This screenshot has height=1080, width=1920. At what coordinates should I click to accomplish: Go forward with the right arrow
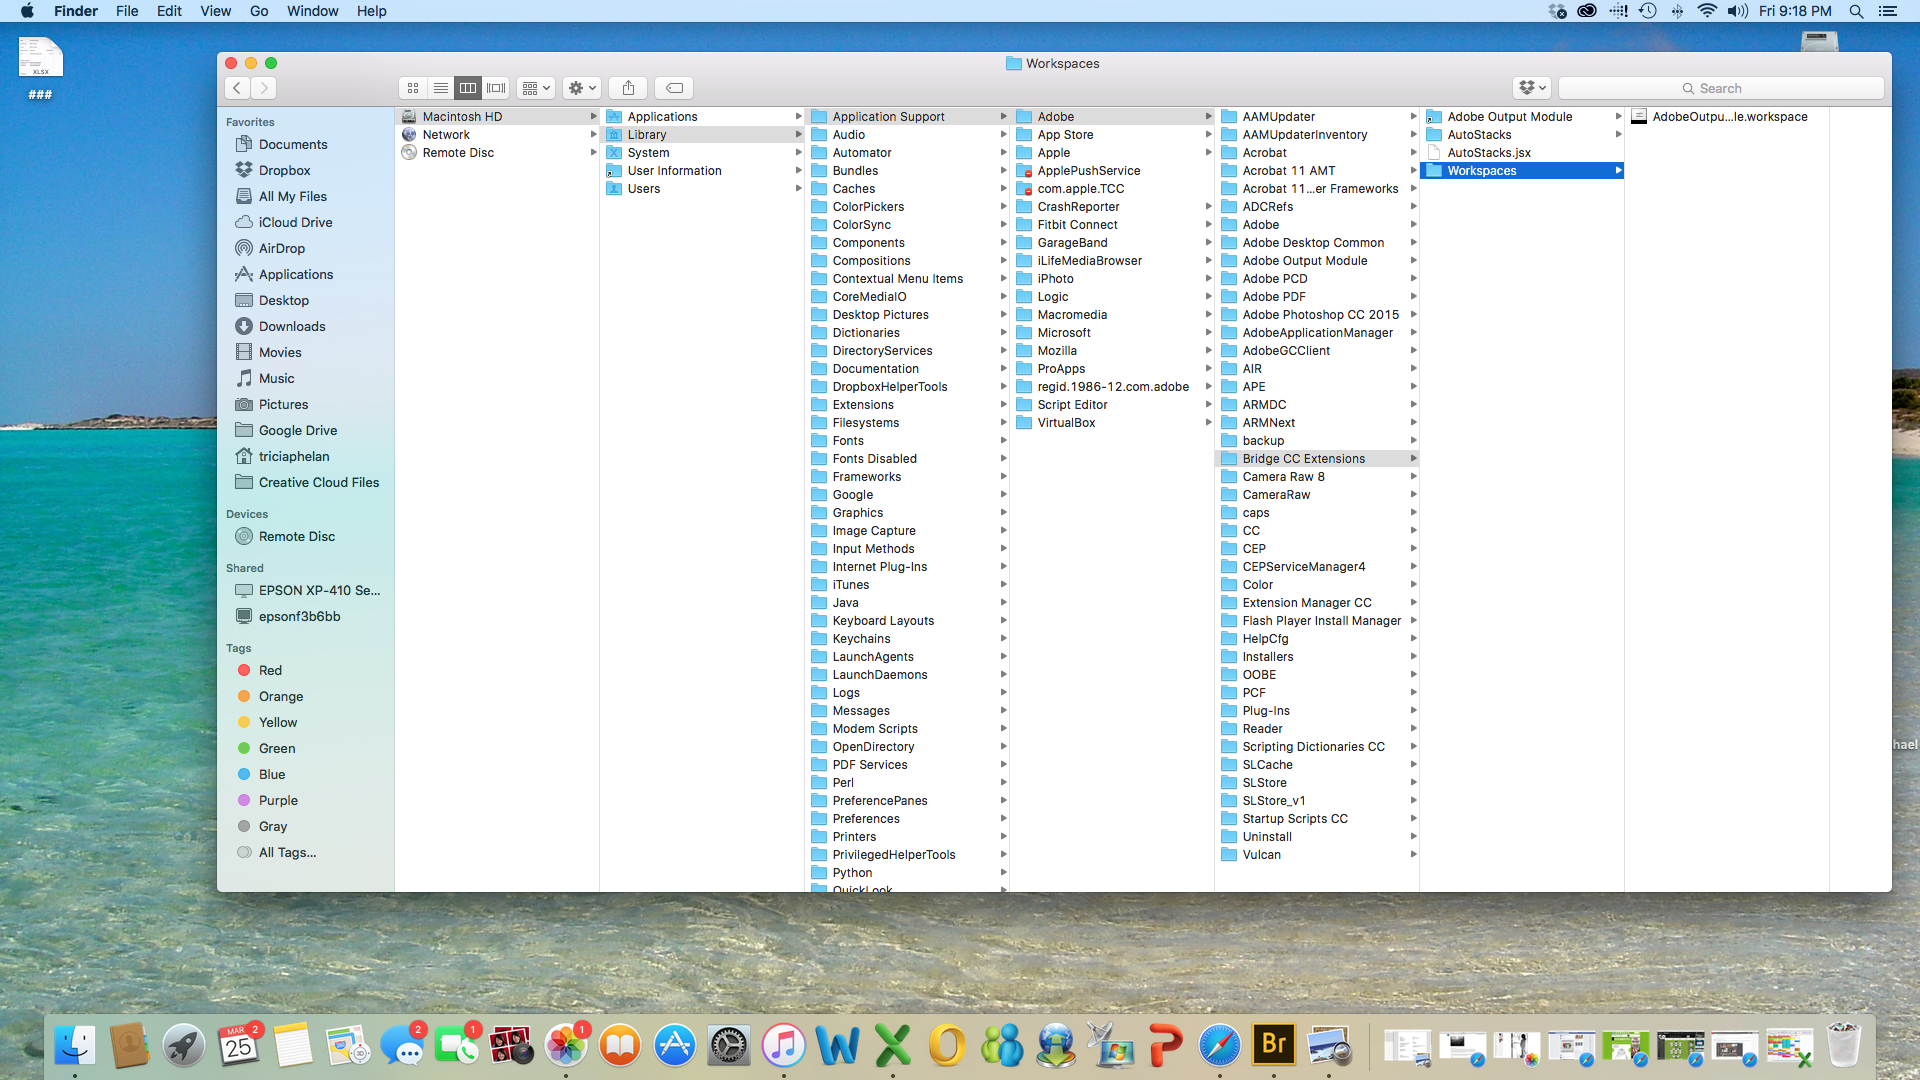(x=264, y=88)
